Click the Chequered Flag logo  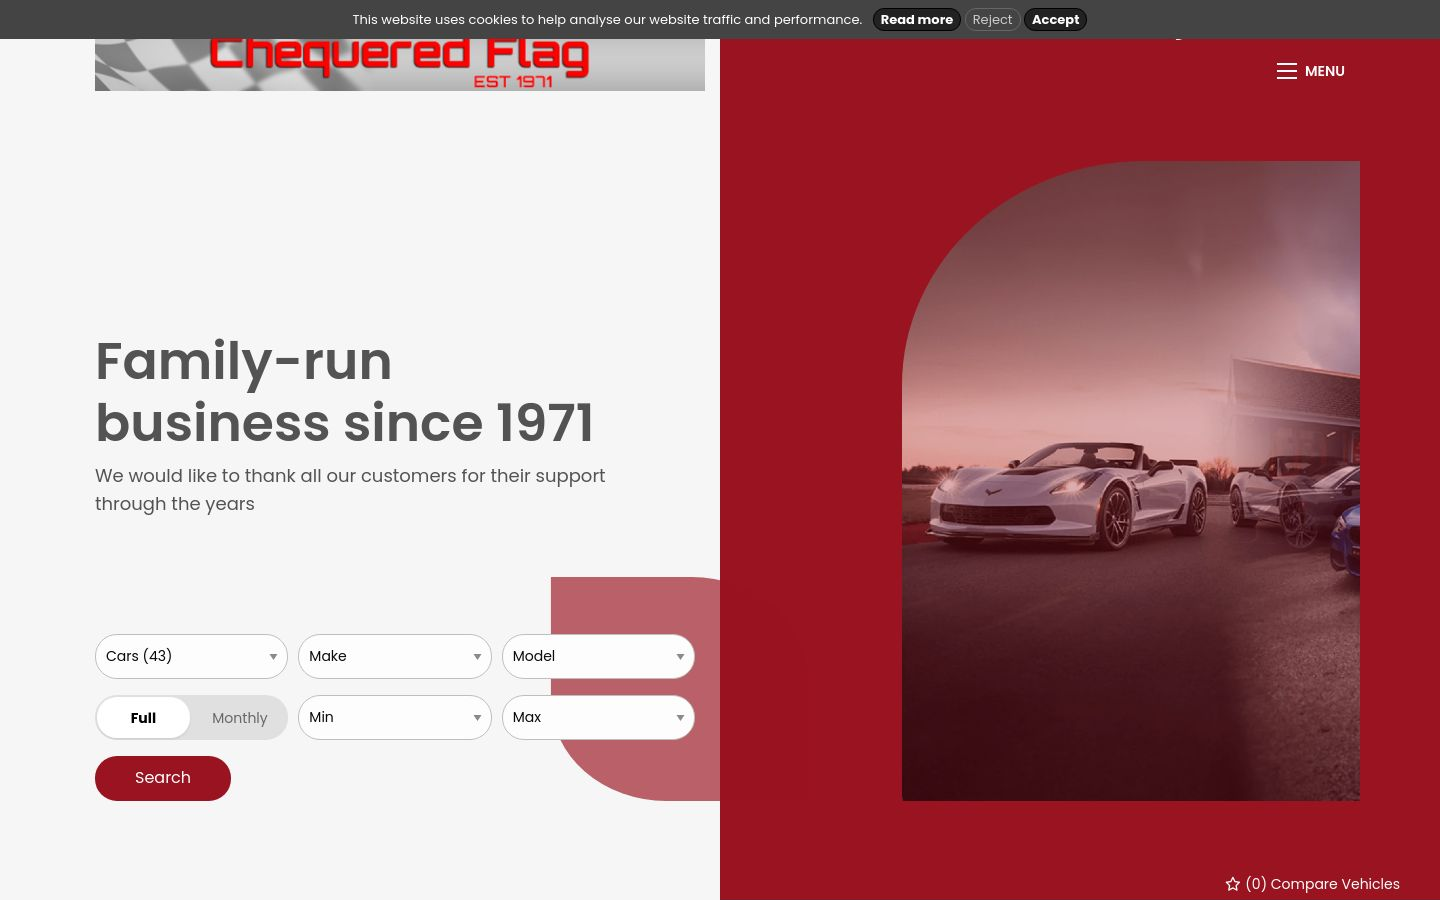point(400,64)
